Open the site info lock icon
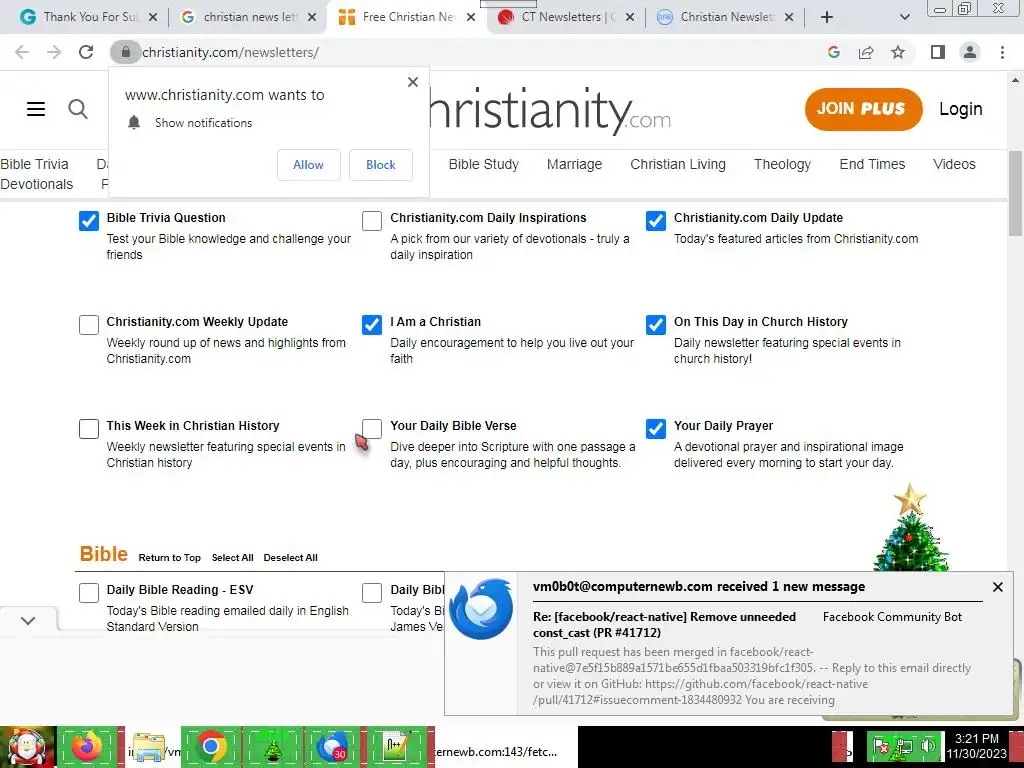This screenshot has width=1024, height=768. point(125,52)
